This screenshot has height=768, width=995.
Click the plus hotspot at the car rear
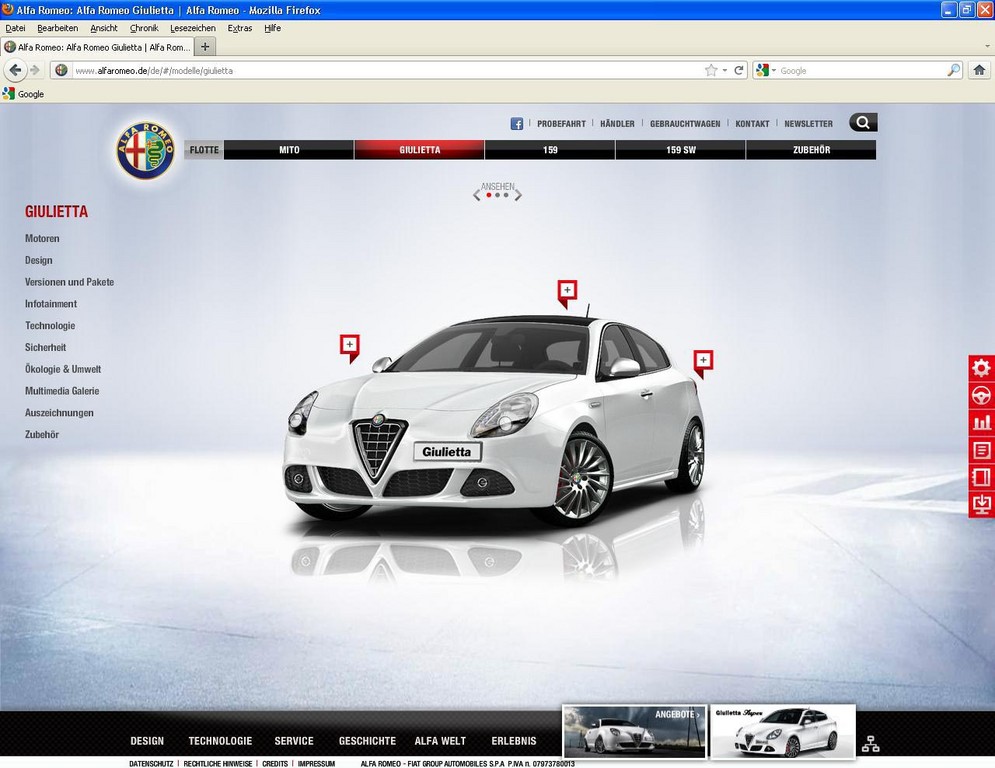pyautogui.click(x=703, y=362)
